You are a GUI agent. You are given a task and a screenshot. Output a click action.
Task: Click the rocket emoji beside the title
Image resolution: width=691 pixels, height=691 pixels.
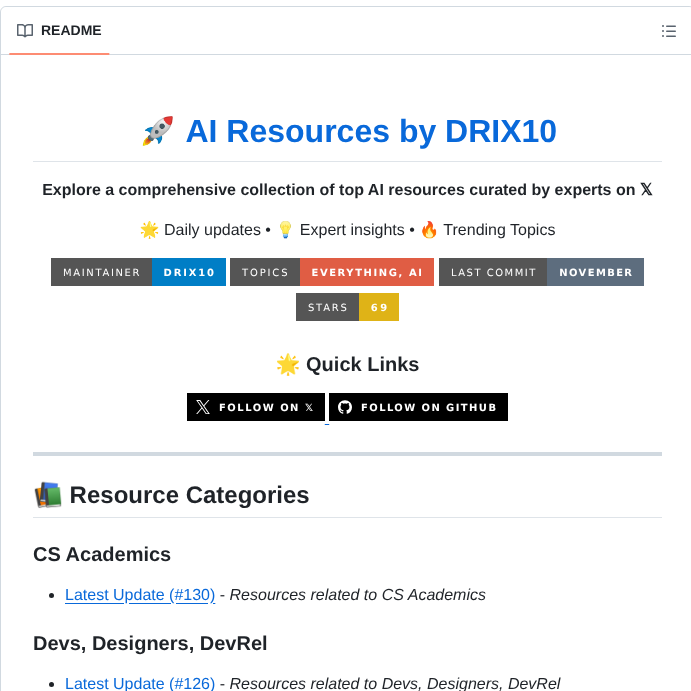[158, 131]
